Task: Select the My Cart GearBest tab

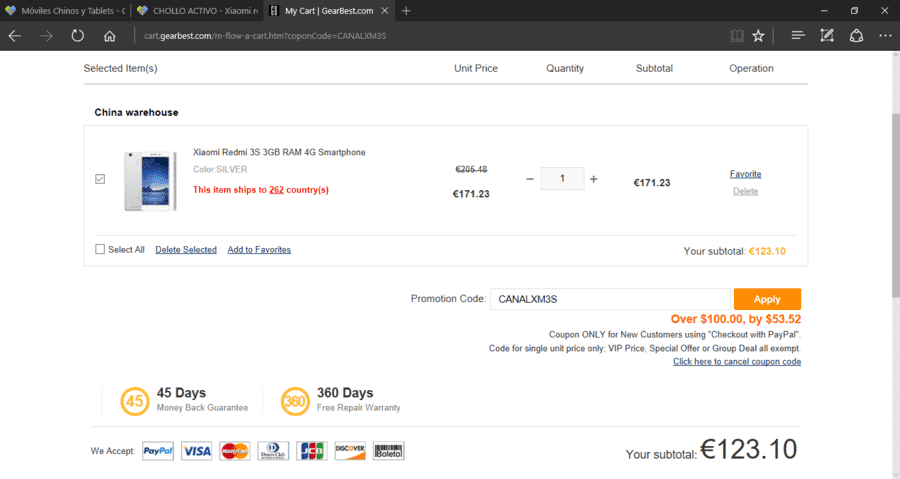Action: click(x=329, y=10)
